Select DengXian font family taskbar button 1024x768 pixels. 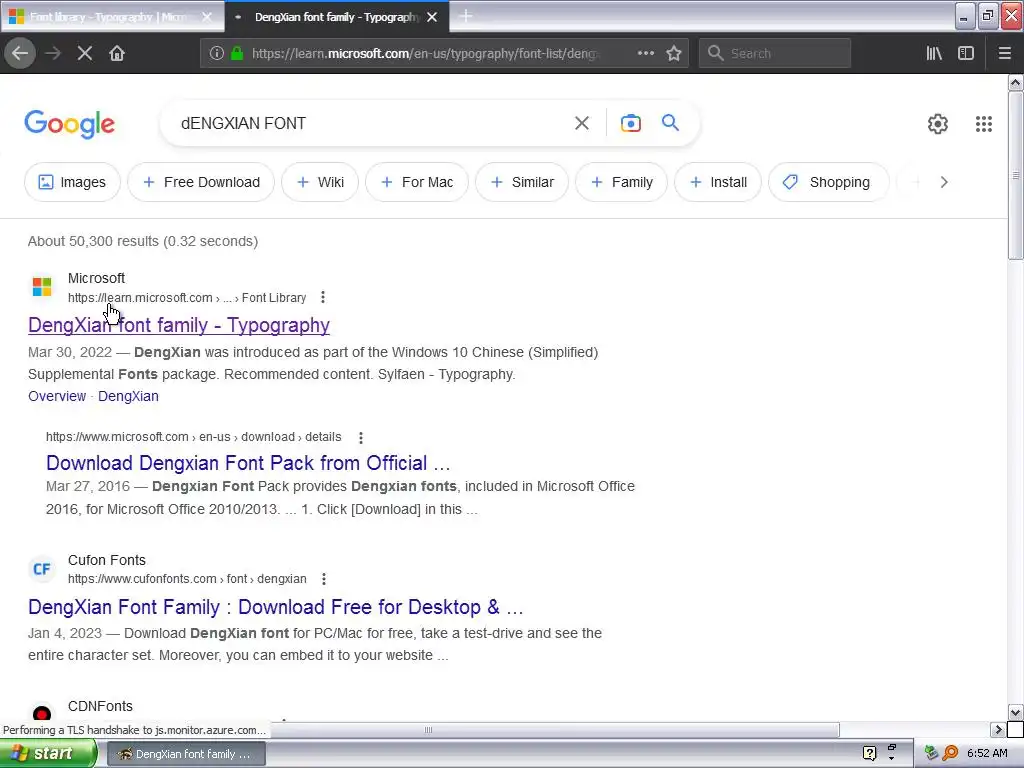pos(185,754)
